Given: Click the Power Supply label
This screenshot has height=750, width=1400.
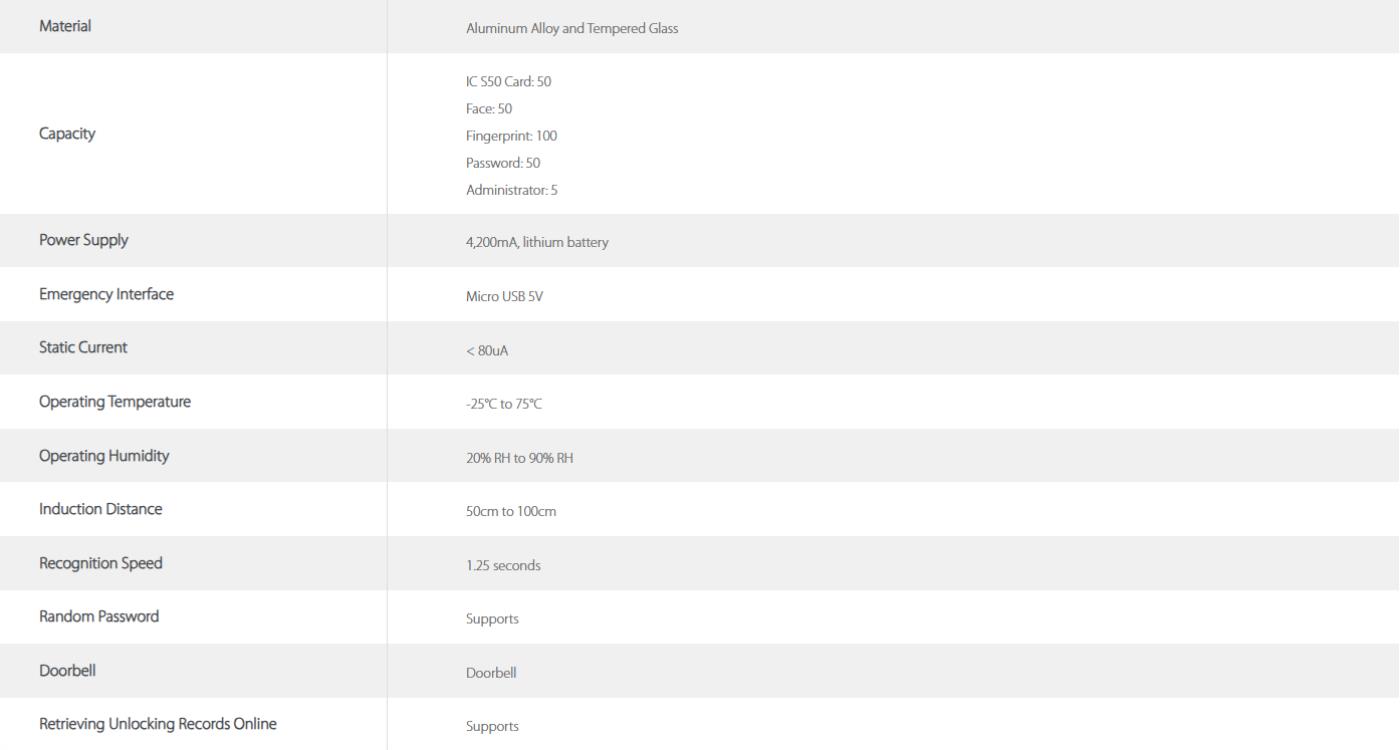Looking at the screenshot, I should pyautogui.click(x=83, y=240).
